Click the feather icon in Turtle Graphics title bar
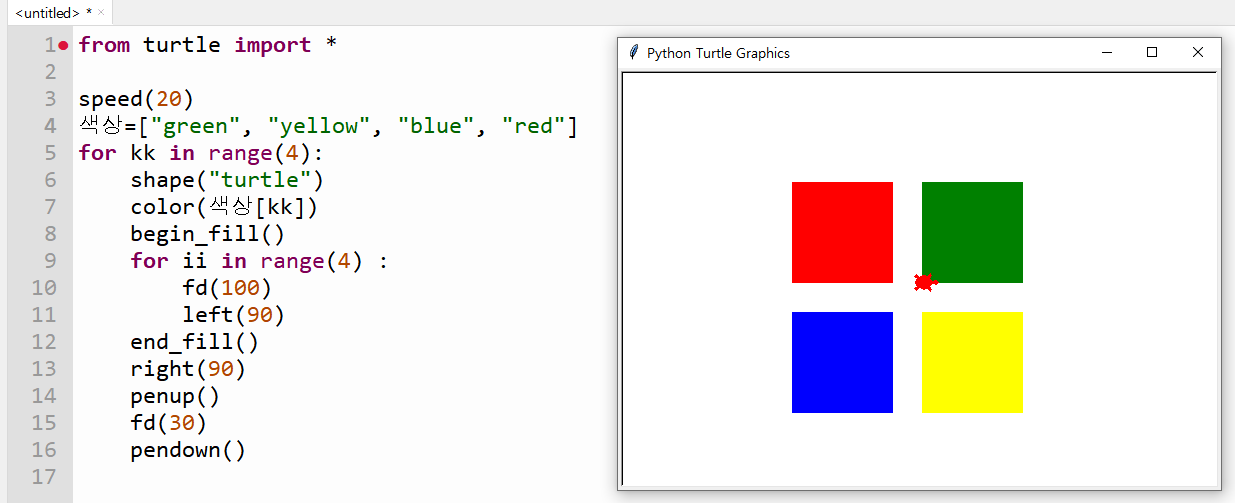This screenshot has width=1235, height=503. (633, 52)
